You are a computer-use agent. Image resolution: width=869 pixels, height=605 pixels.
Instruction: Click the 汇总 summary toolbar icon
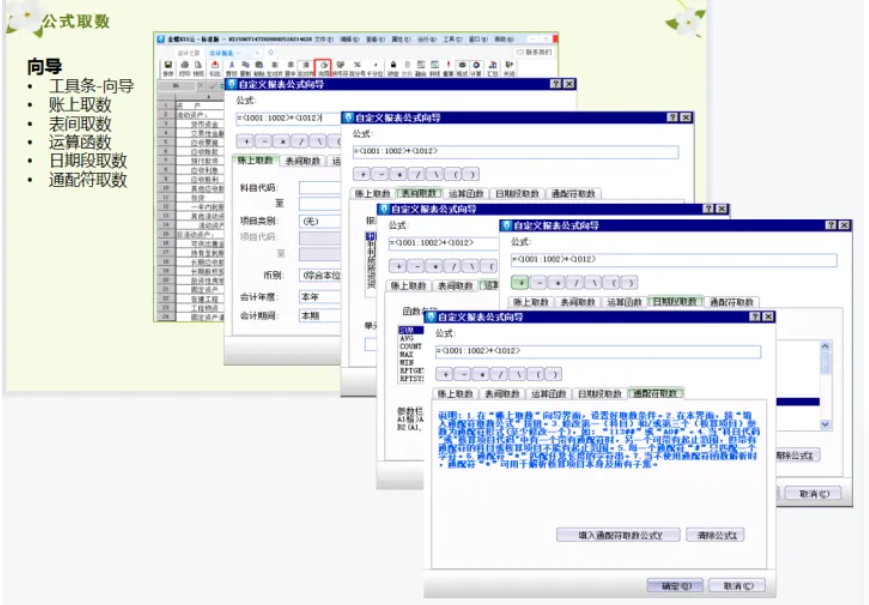click(x=492, y=69)
